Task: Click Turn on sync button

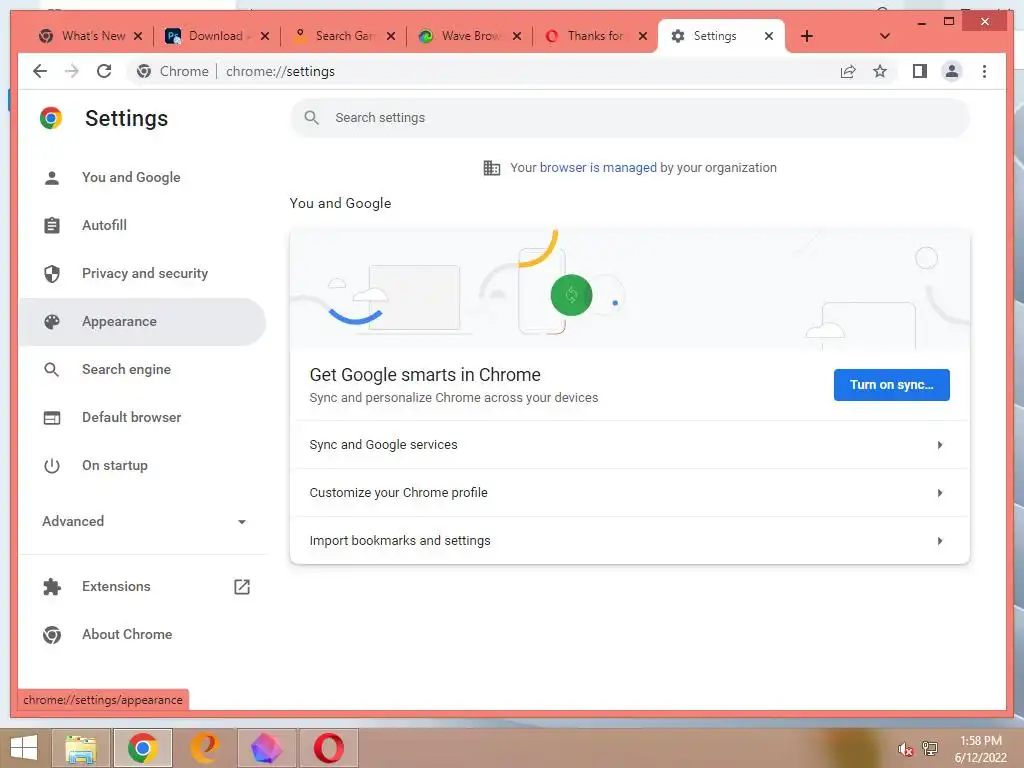Action: tap(891, 385)
